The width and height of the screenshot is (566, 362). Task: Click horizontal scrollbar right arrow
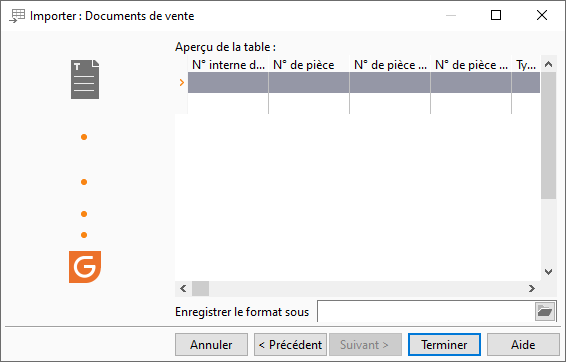pyautogui.click(x=532, y=288)
